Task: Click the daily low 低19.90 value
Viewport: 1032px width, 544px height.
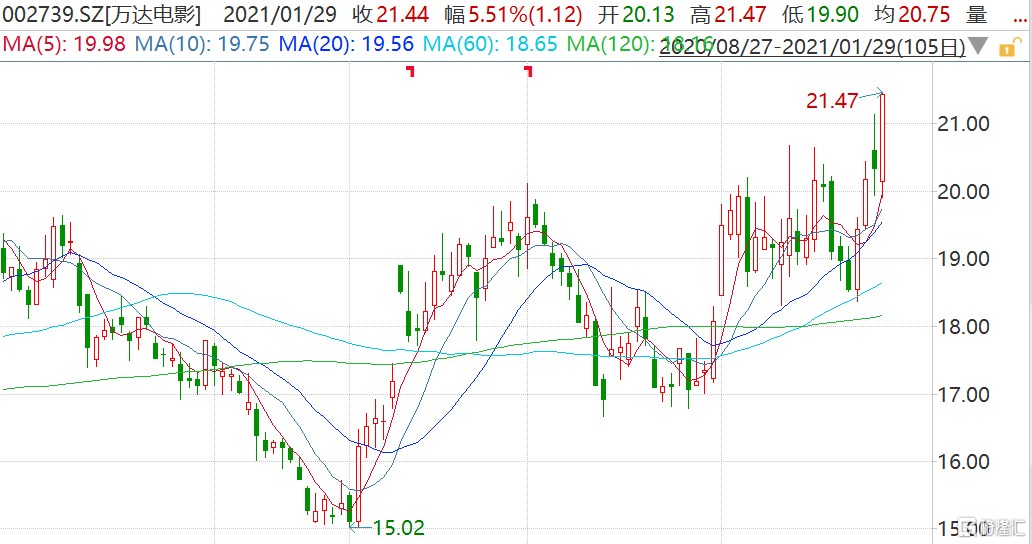Action: tap(821, 14)
